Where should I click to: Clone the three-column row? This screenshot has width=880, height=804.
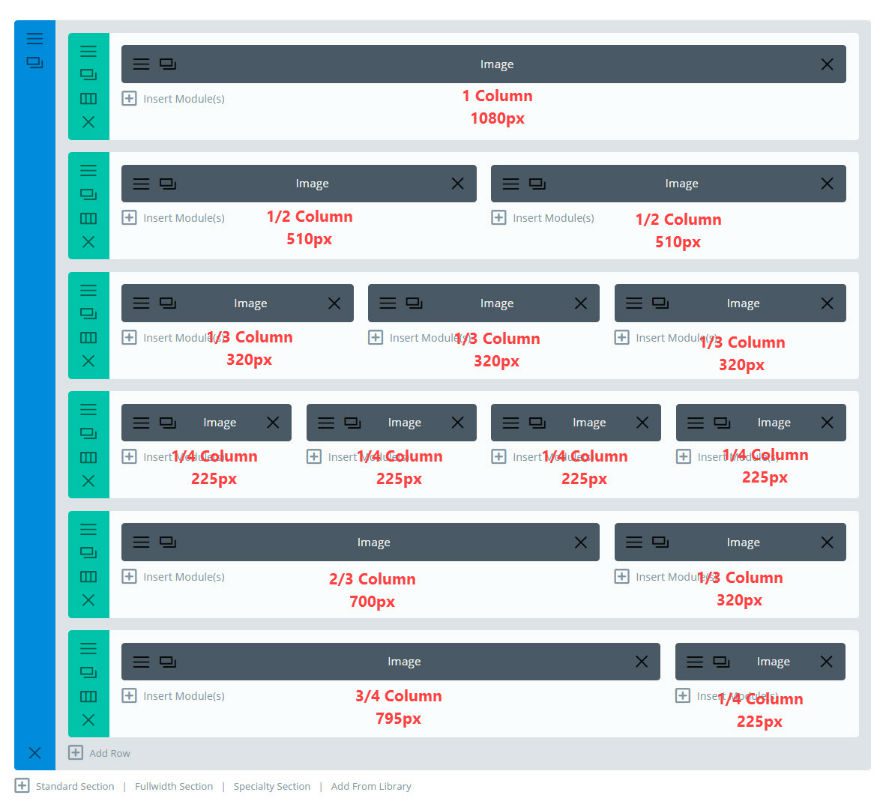(88, 314)
